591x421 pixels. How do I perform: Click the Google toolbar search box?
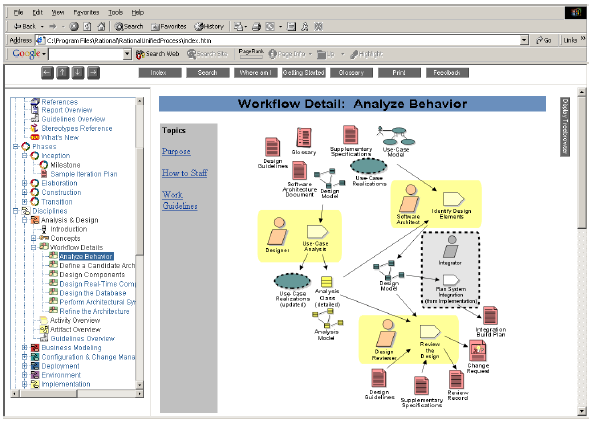point(86,55)
